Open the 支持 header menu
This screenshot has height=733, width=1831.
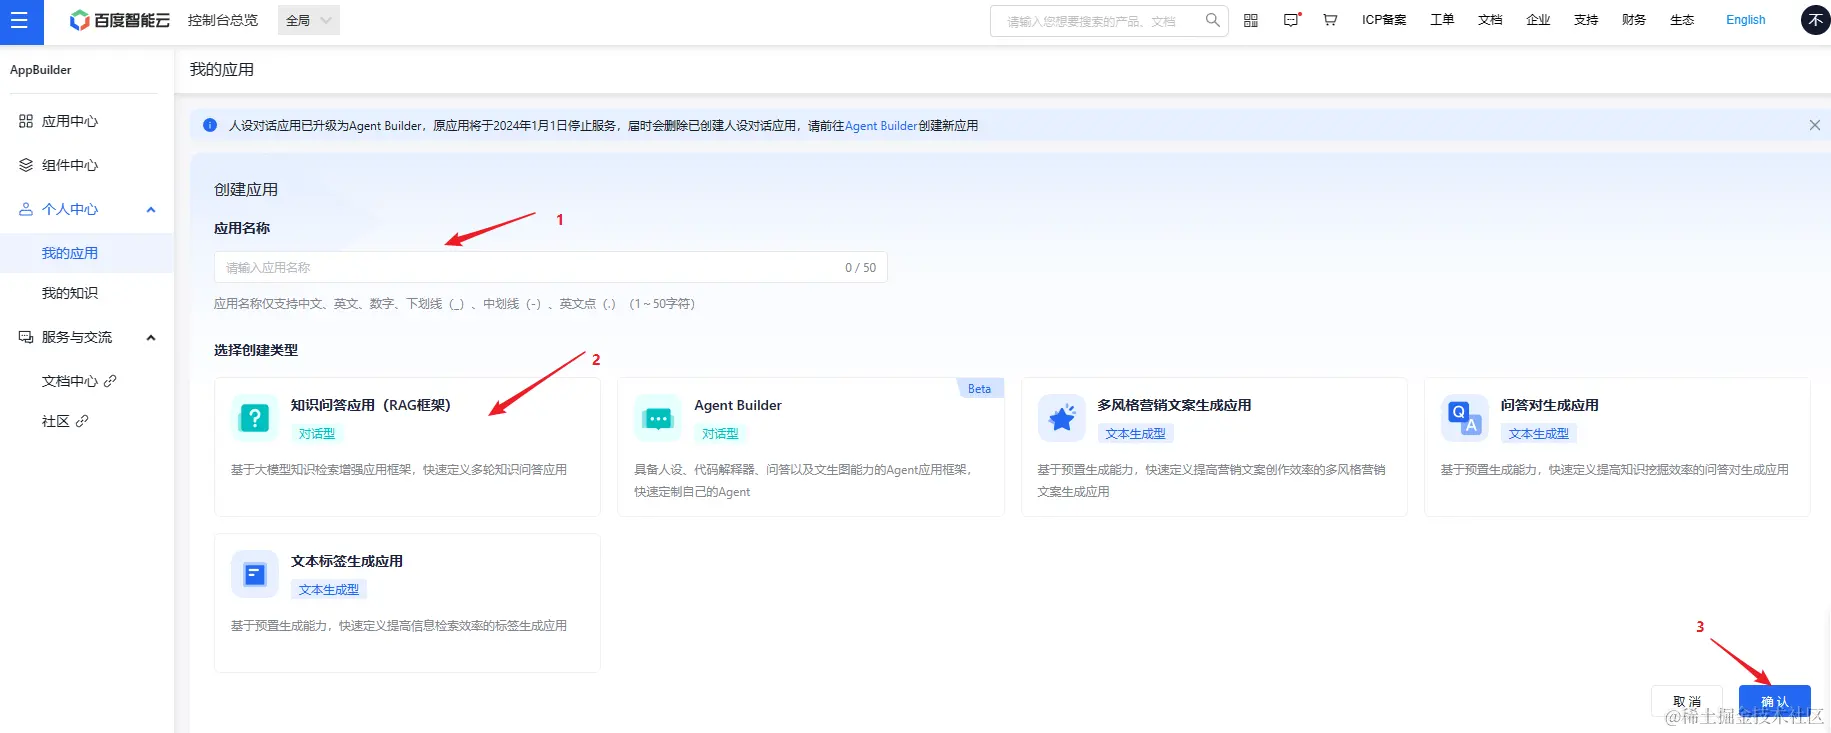pos(1586,20)
